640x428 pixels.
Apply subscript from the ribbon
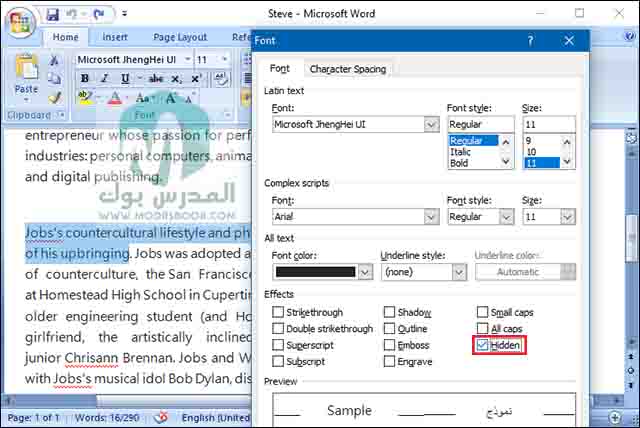pos(176,79)
